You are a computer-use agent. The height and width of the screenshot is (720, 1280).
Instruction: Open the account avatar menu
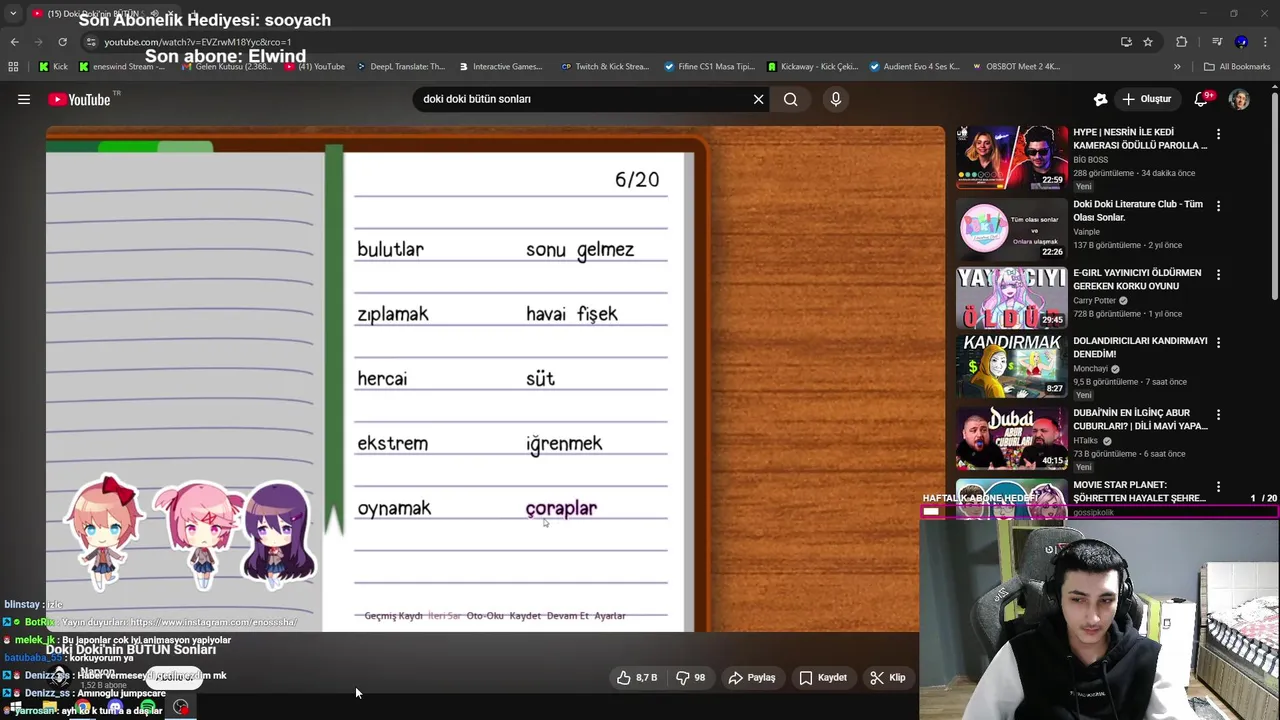point(1239,99)
